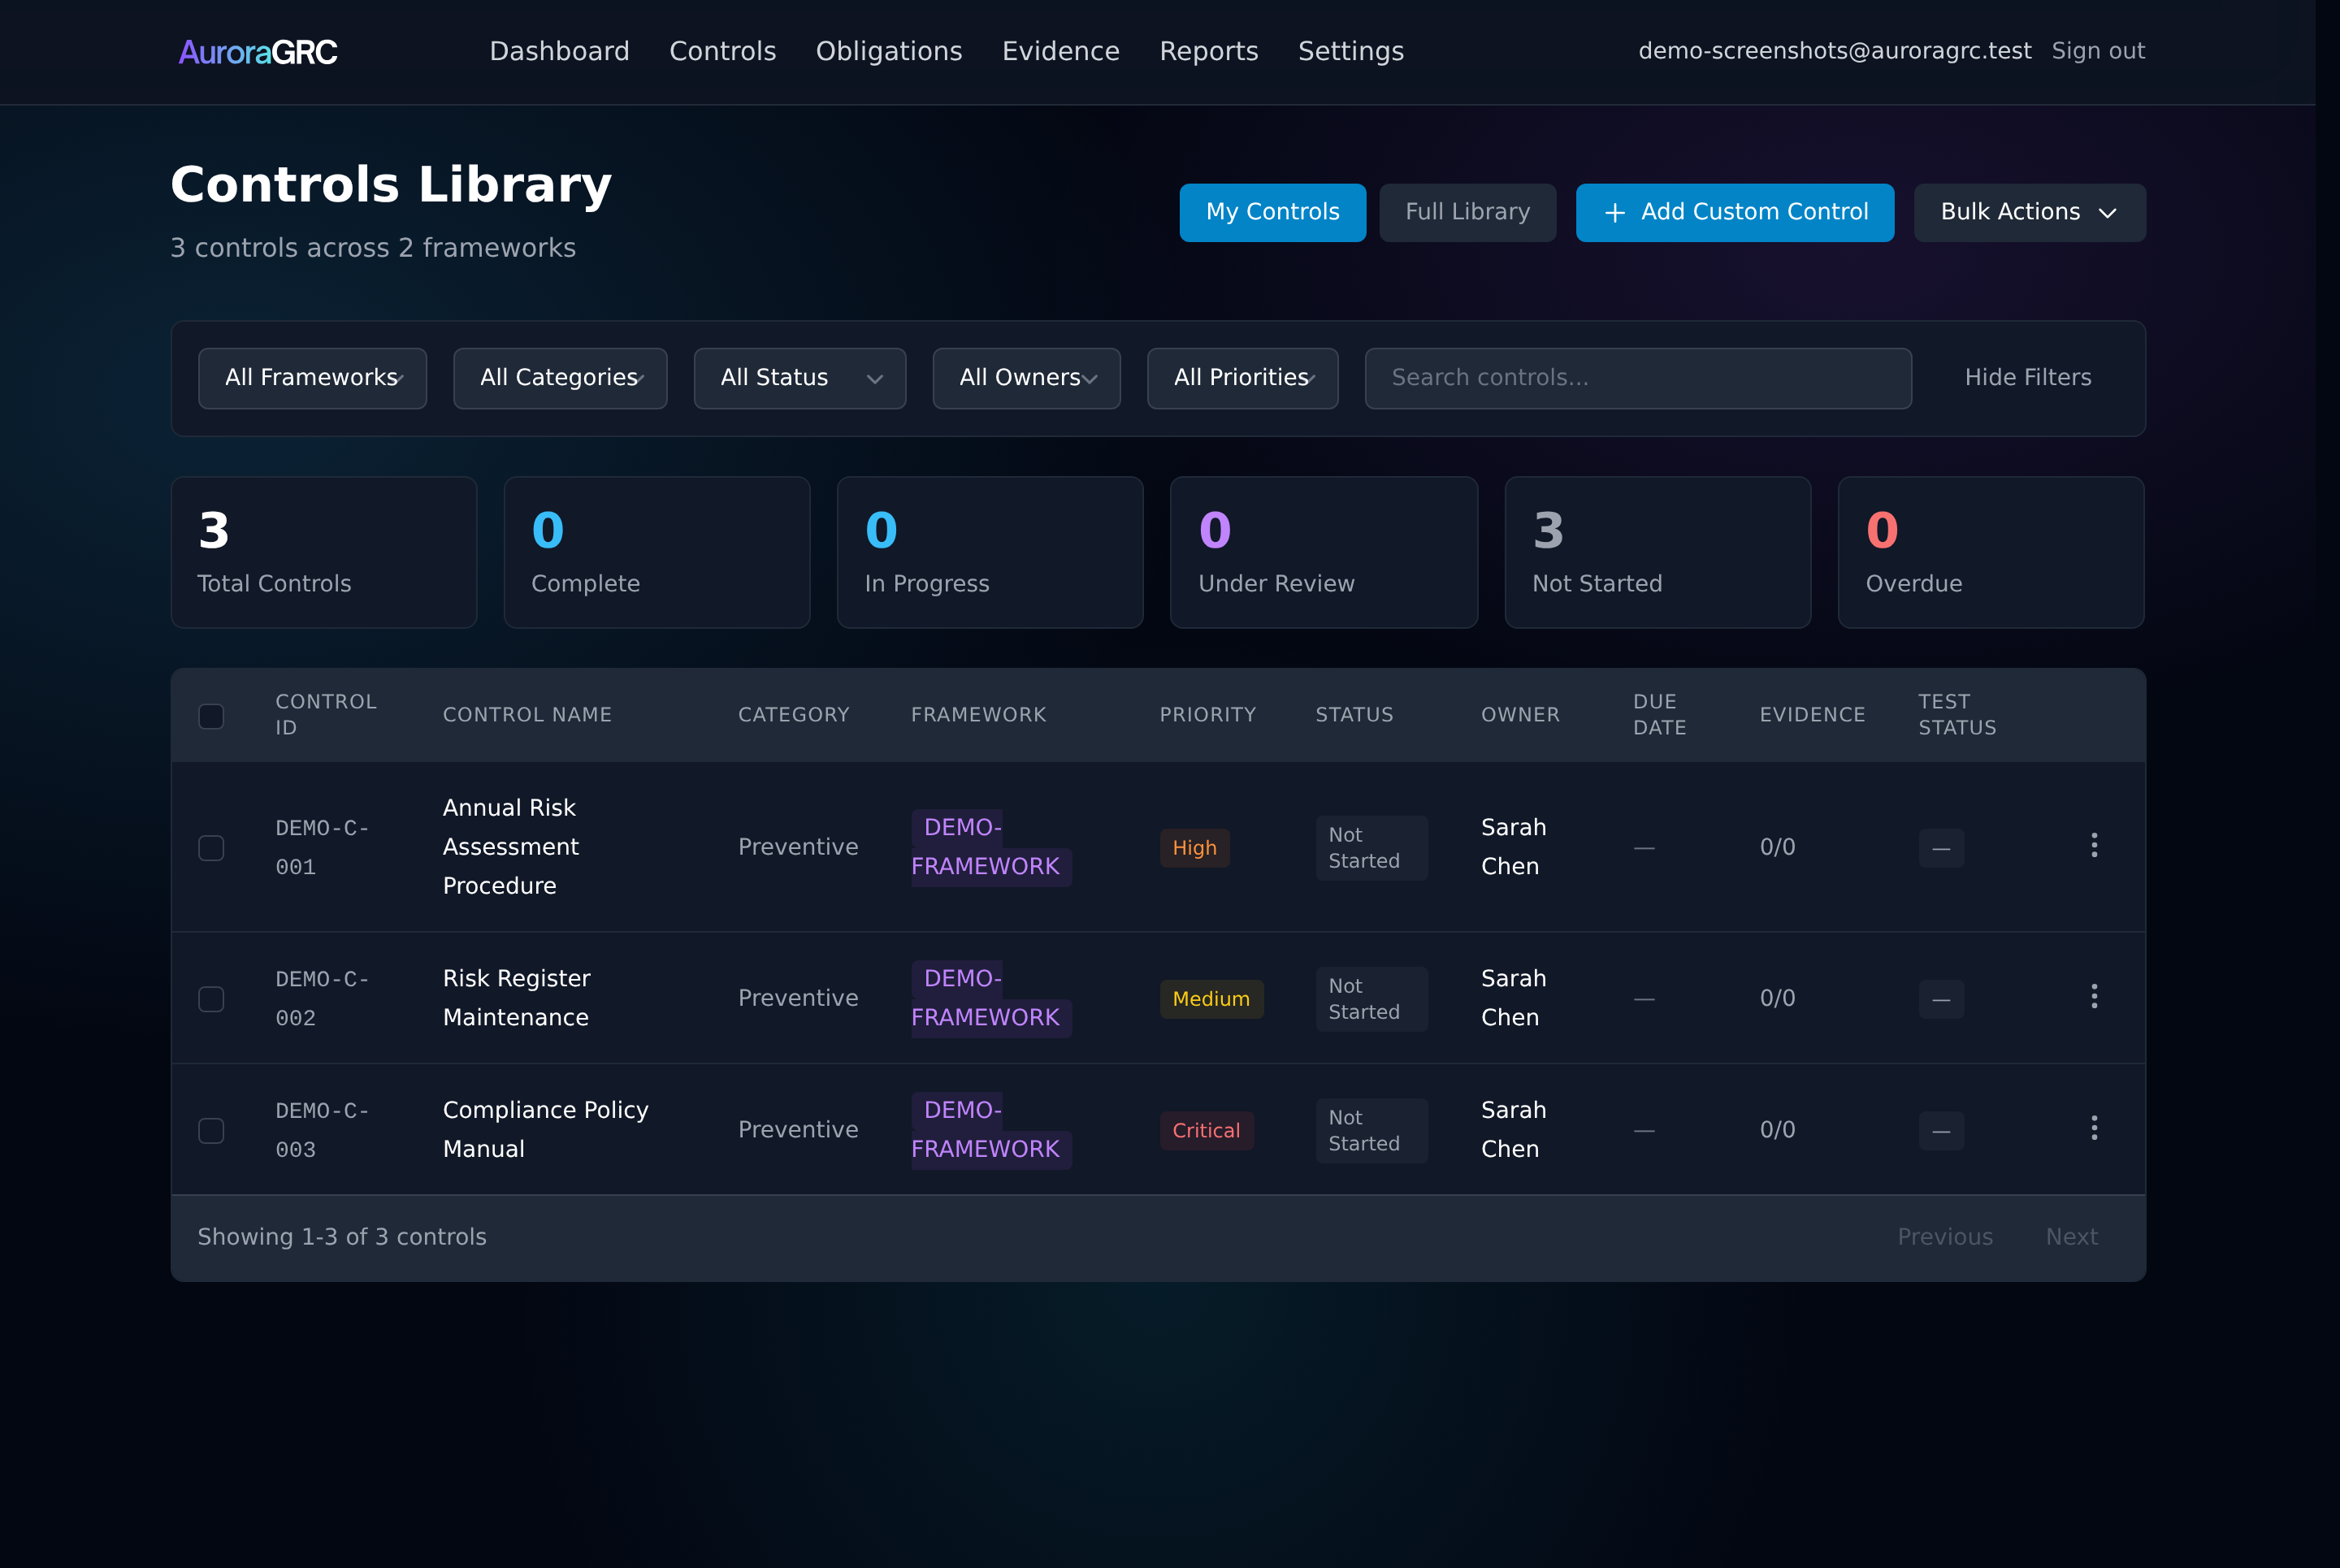The width and height of the screenshot is (2340, 1568).
Task: Navigate to the Evidence section
Action: pos(1060,51)
